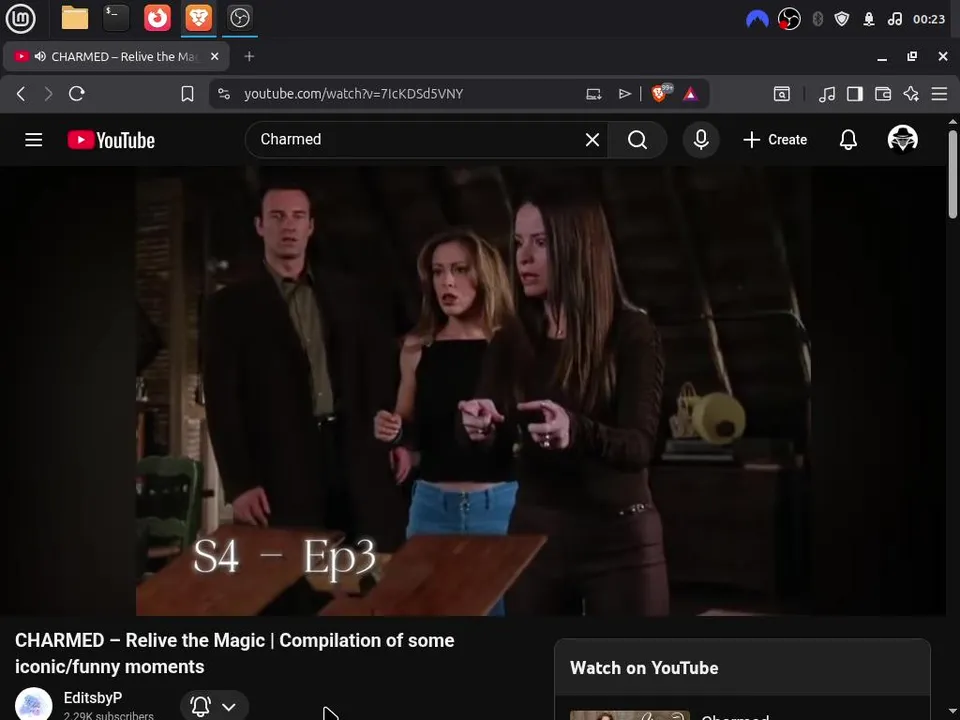Open Brave Shields lion icon

click(661, 93)
